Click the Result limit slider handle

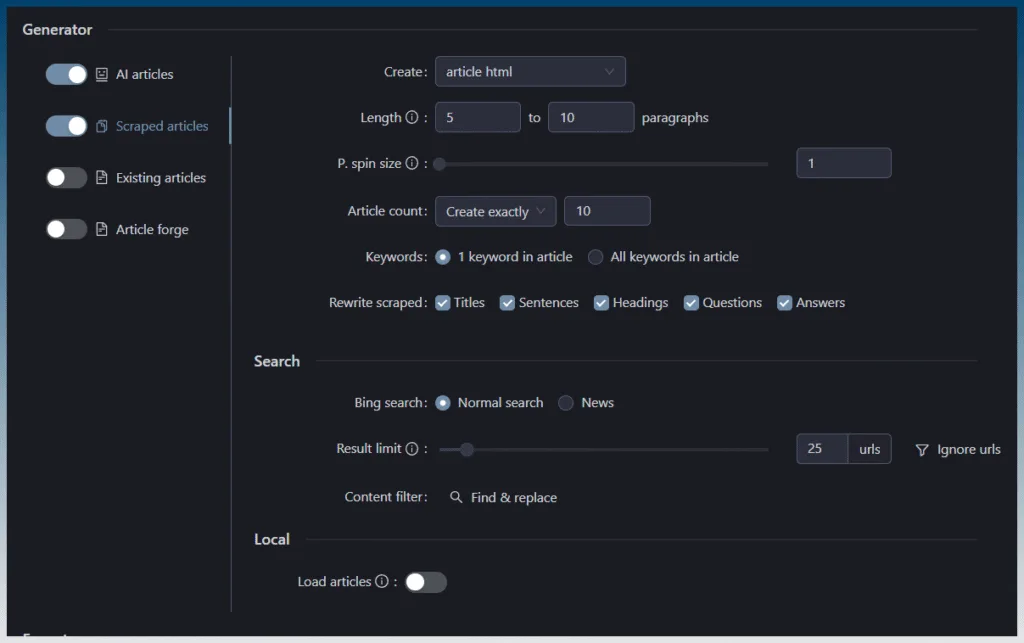(467, 449)
